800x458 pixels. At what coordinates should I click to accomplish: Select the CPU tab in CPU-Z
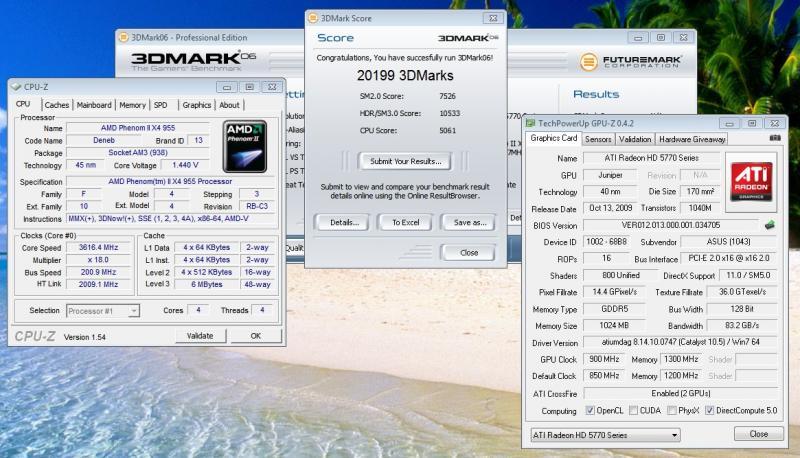[23, 104]
